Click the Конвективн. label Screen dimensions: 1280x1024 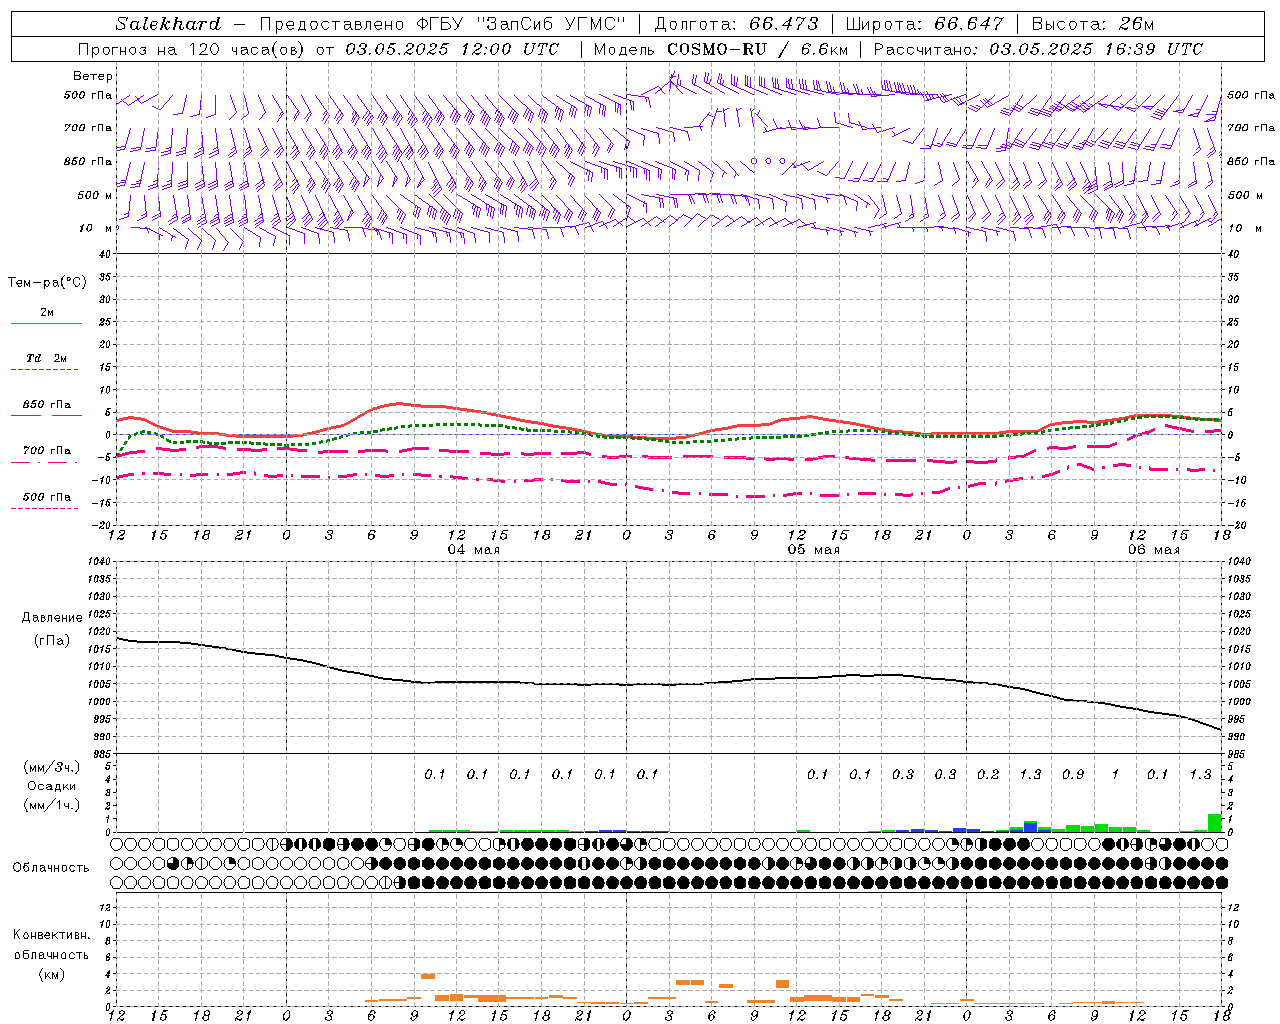(51, 935)
